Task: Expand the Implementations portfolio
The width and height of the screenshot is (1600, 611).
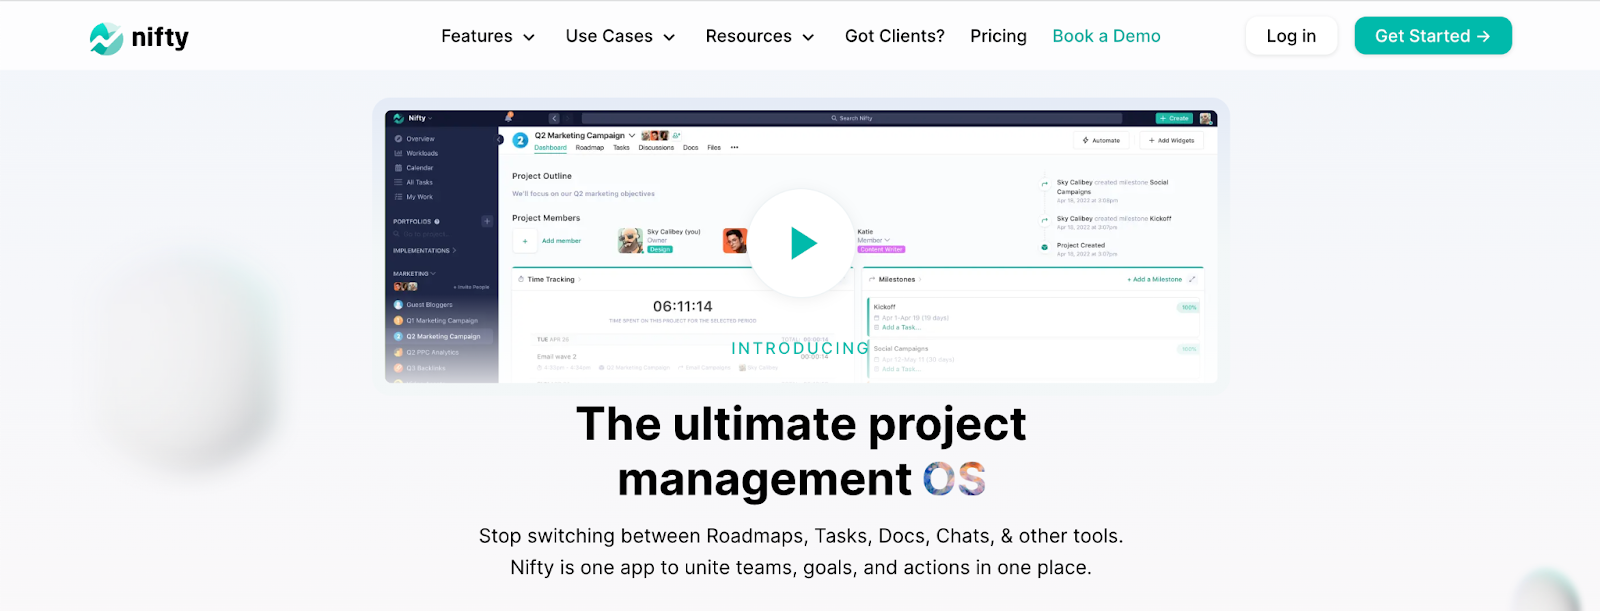Action: pyautogui.click(x=424, y=251)
